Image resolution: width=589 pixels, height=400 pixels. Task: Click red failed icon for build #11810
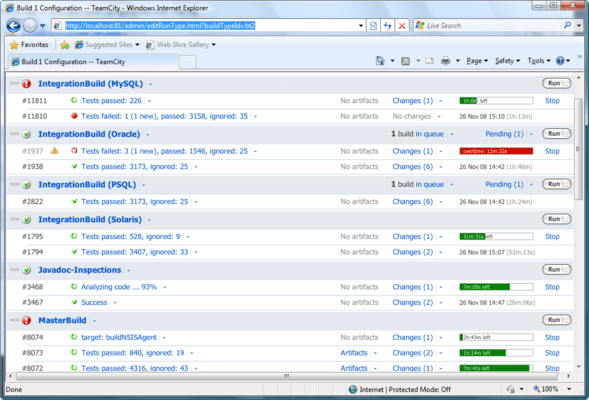coord(74,116)
